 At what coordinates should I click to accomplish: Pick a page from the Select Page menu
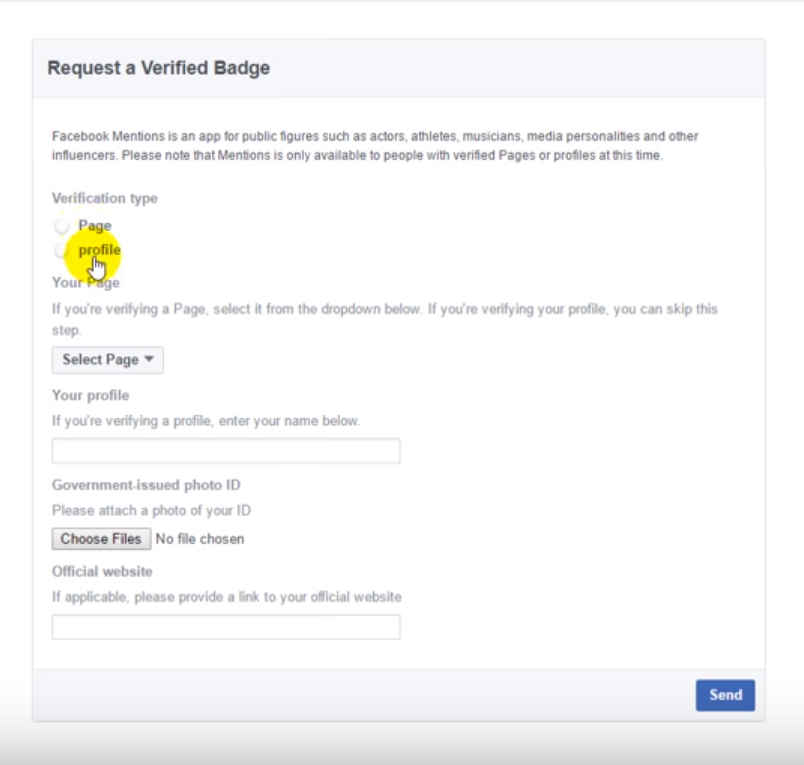coord(107,359)
